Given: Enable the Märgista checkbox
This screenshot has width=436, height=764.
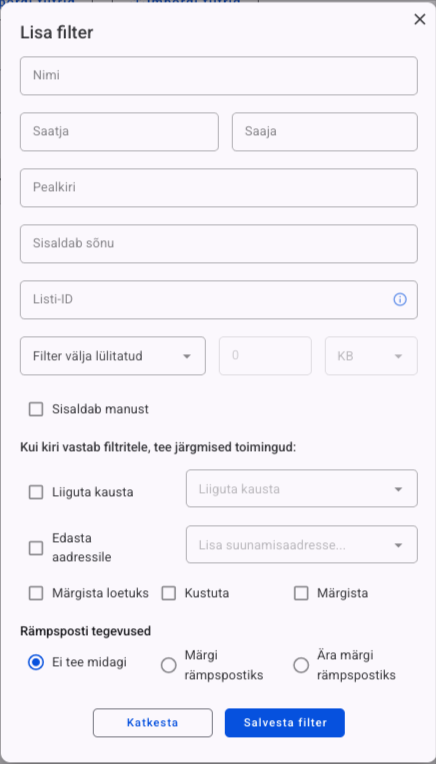Looking at the screenshot, I should coord(301,593).
